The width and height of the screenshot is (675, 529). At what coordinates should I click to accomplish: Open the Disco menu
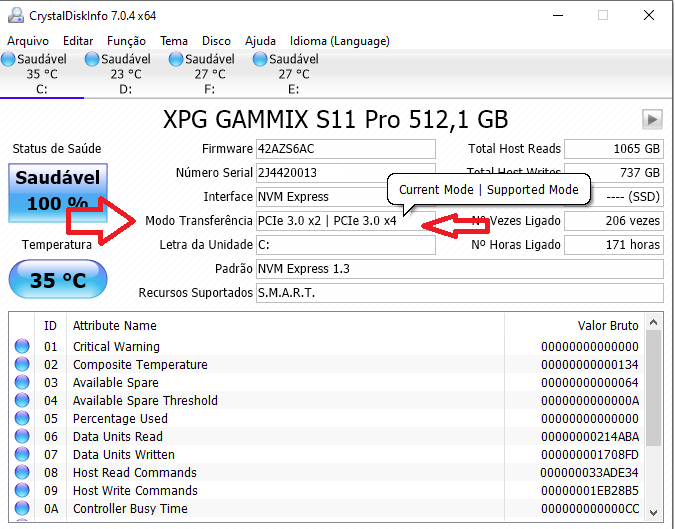coord(216,41)
